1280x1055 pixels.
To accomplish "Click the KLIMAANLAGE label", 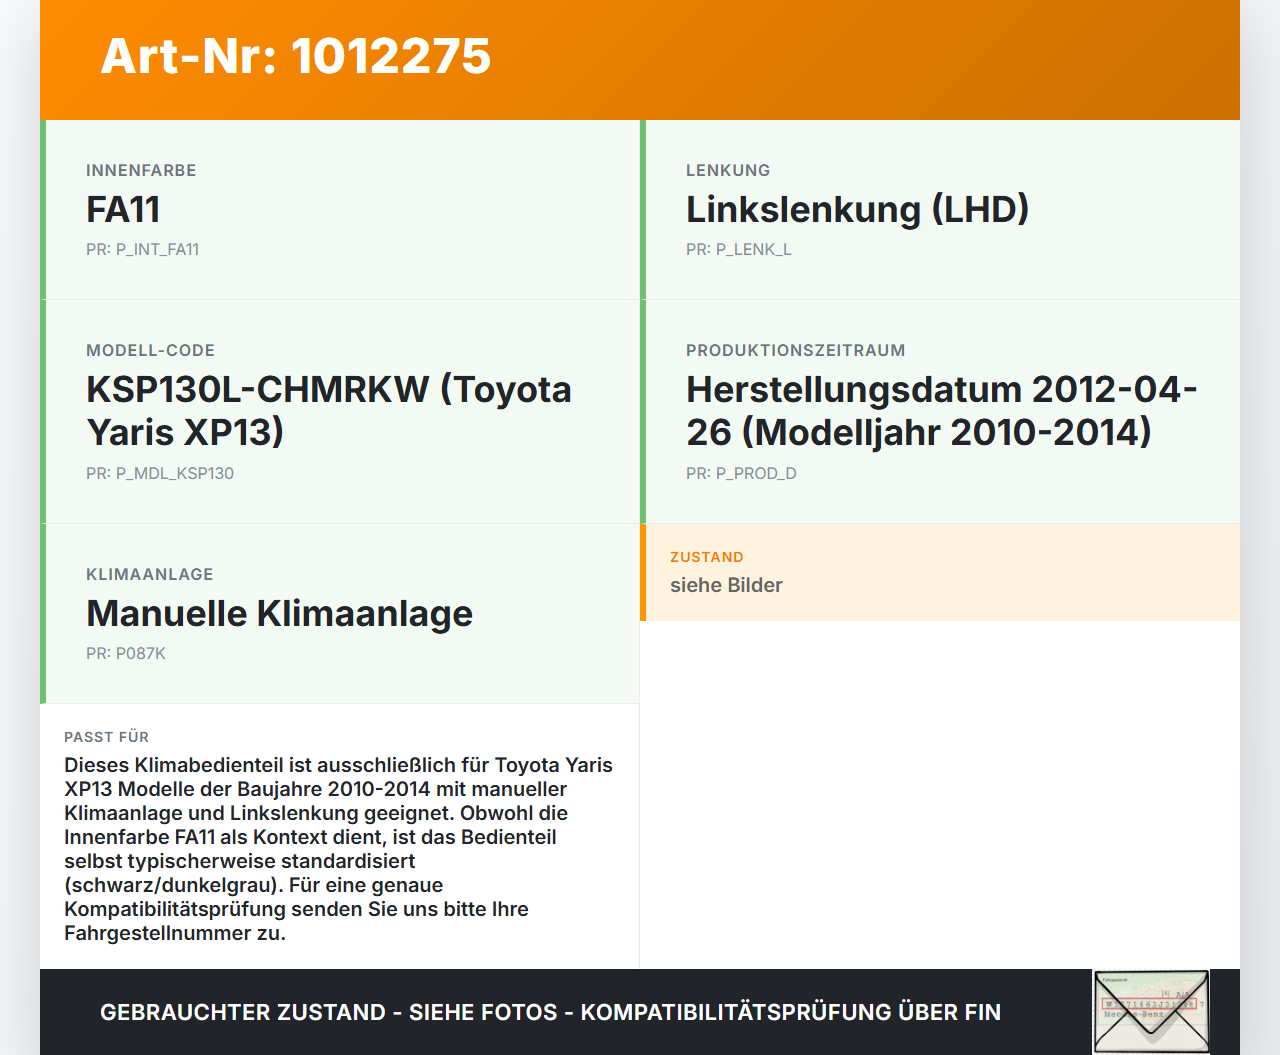I will (x=150, y=574).
